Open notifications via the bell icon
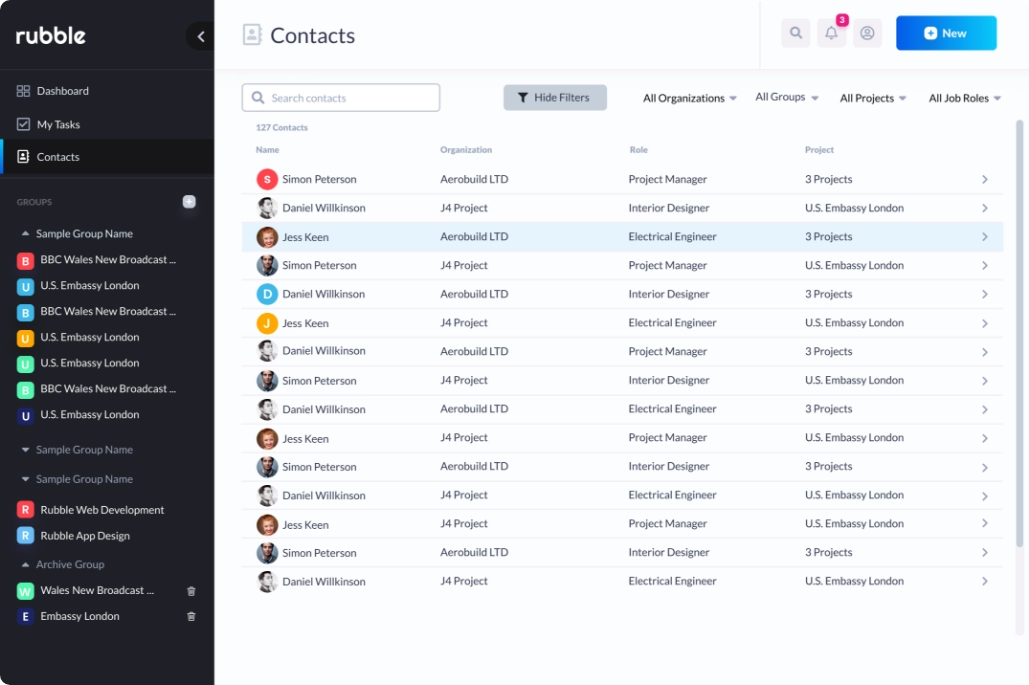 (831, 32)
